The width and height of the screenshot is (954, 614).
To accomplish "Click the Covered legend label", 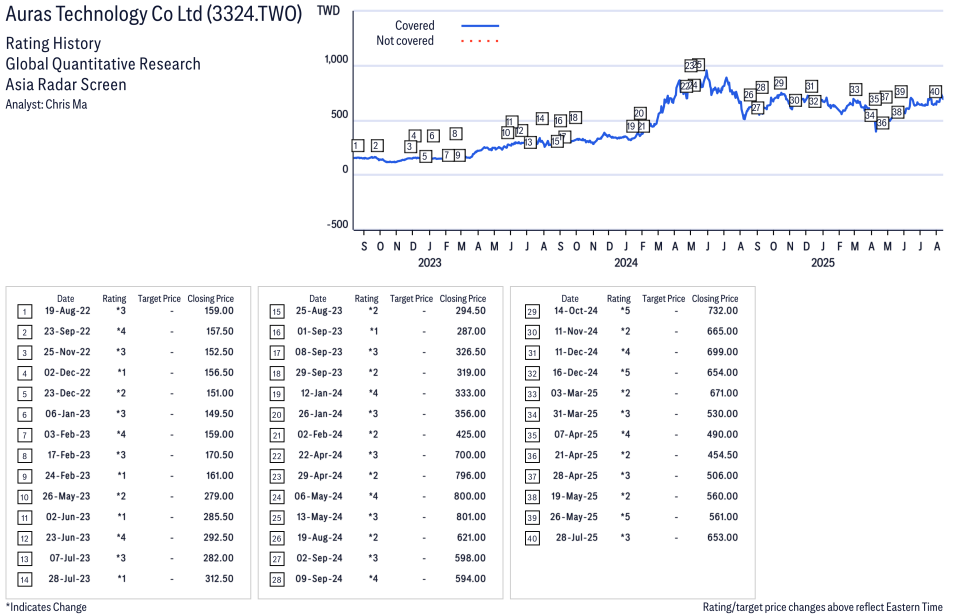I will click(x=415, y=26).
